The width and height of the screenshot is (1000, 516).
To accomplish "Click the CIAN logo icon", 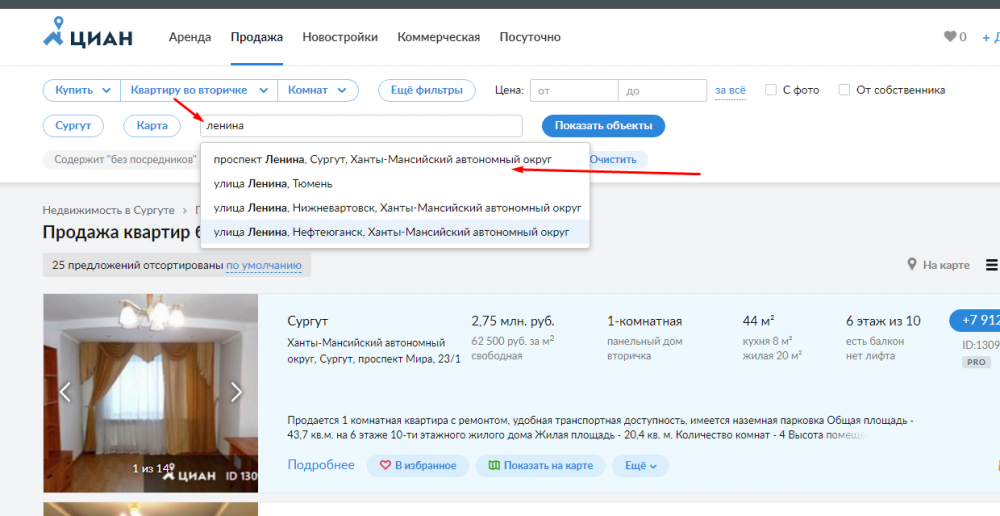I will click(x=55, y=34).
